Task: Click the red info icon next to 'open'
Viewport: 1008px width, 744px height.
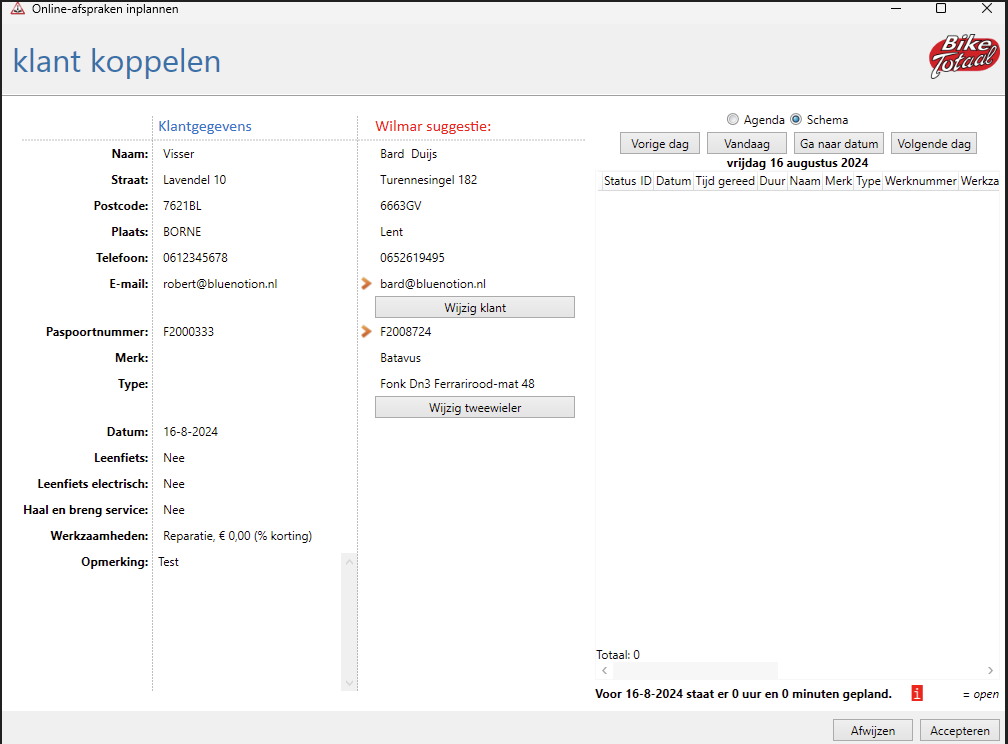Action: pyautogui.click(x=916, y=693)
